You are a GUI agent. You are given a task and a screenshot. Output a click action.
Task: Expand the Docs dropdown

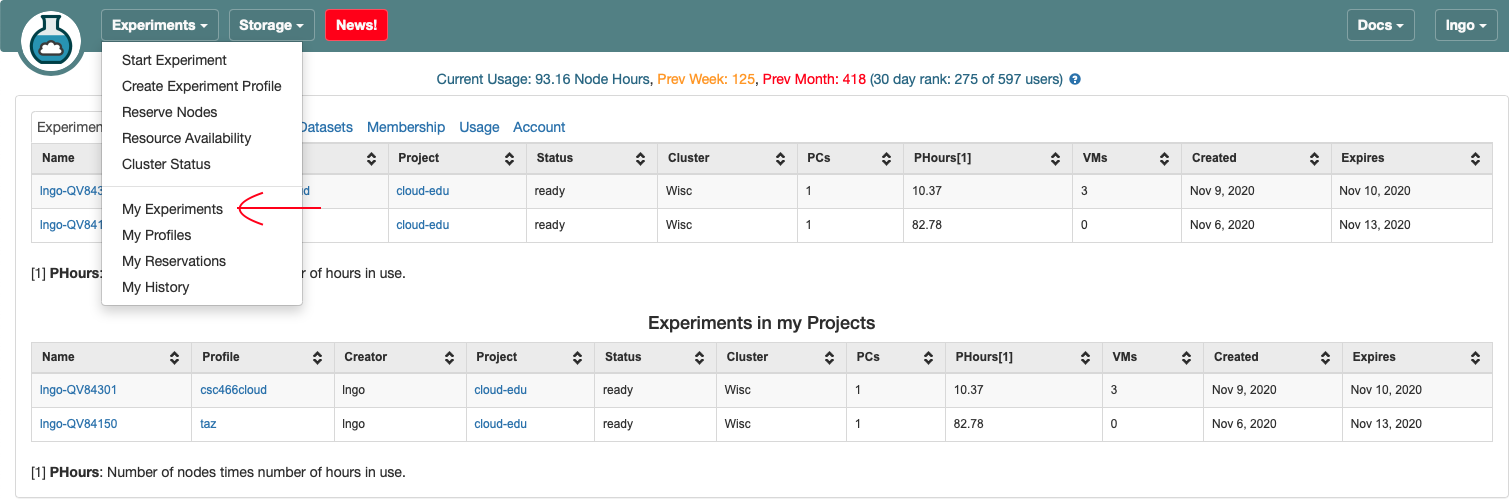coord(1380,25)
